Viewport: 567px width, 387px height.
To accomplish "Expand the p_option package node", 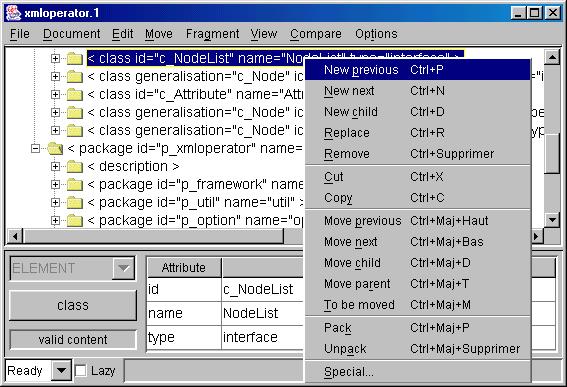I will pos(55,220).
